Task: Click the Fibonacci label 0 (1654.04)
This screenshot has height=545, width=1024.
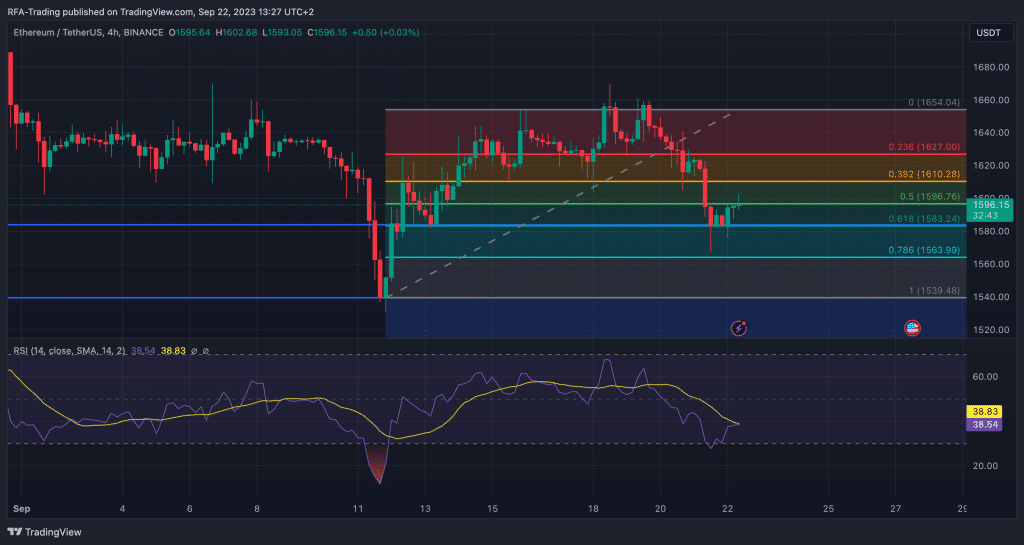Action: click(934, 102)
